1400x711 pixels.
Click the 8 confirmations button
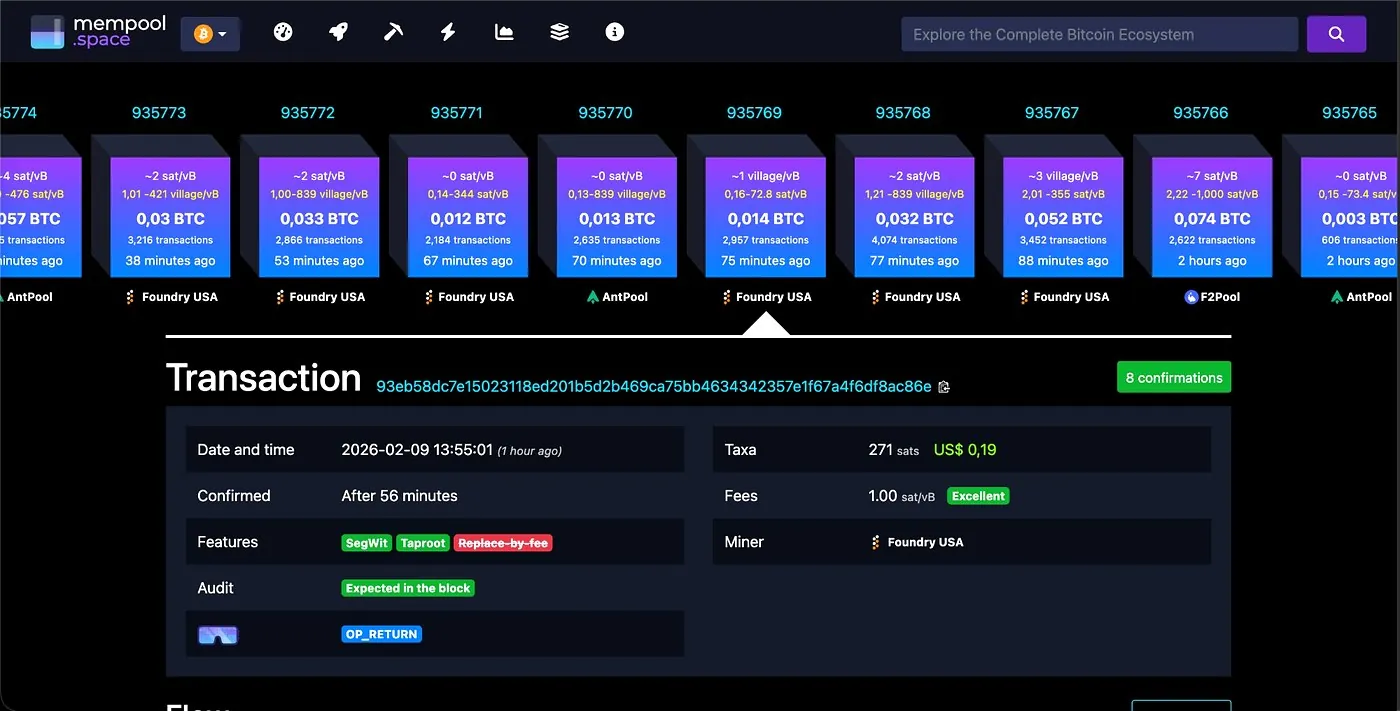coord(1173,377)
